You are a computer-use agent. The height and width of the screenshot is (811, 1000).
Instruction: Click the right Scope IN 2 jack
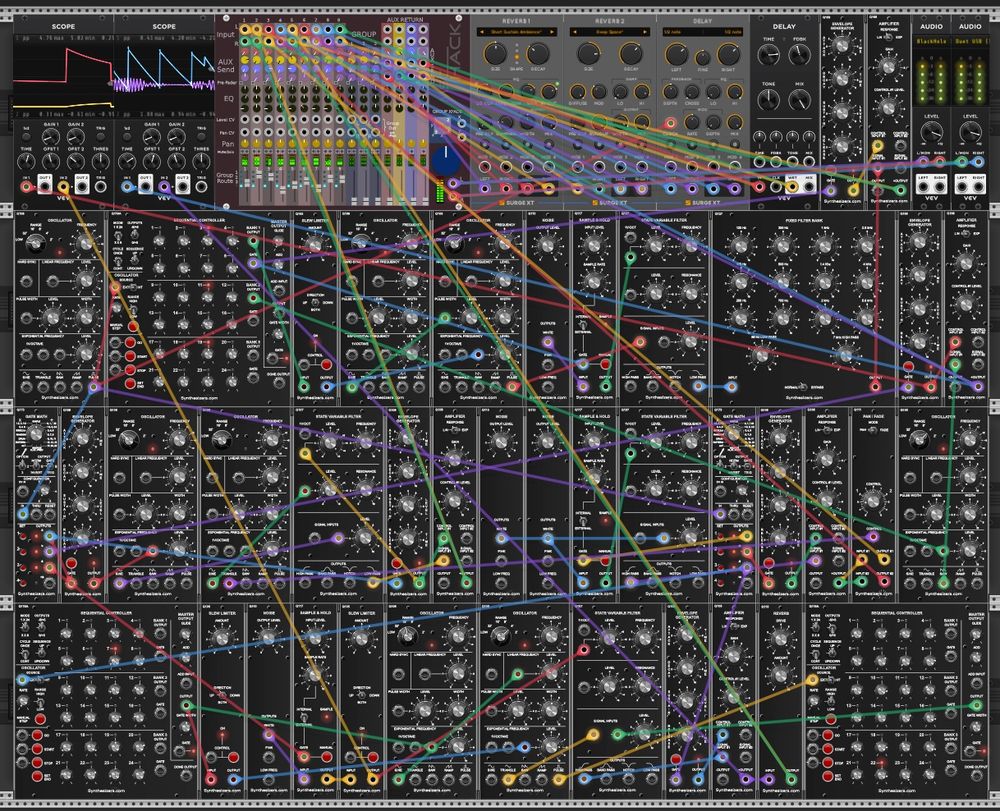pyautogui.click(x=165, y=187)
